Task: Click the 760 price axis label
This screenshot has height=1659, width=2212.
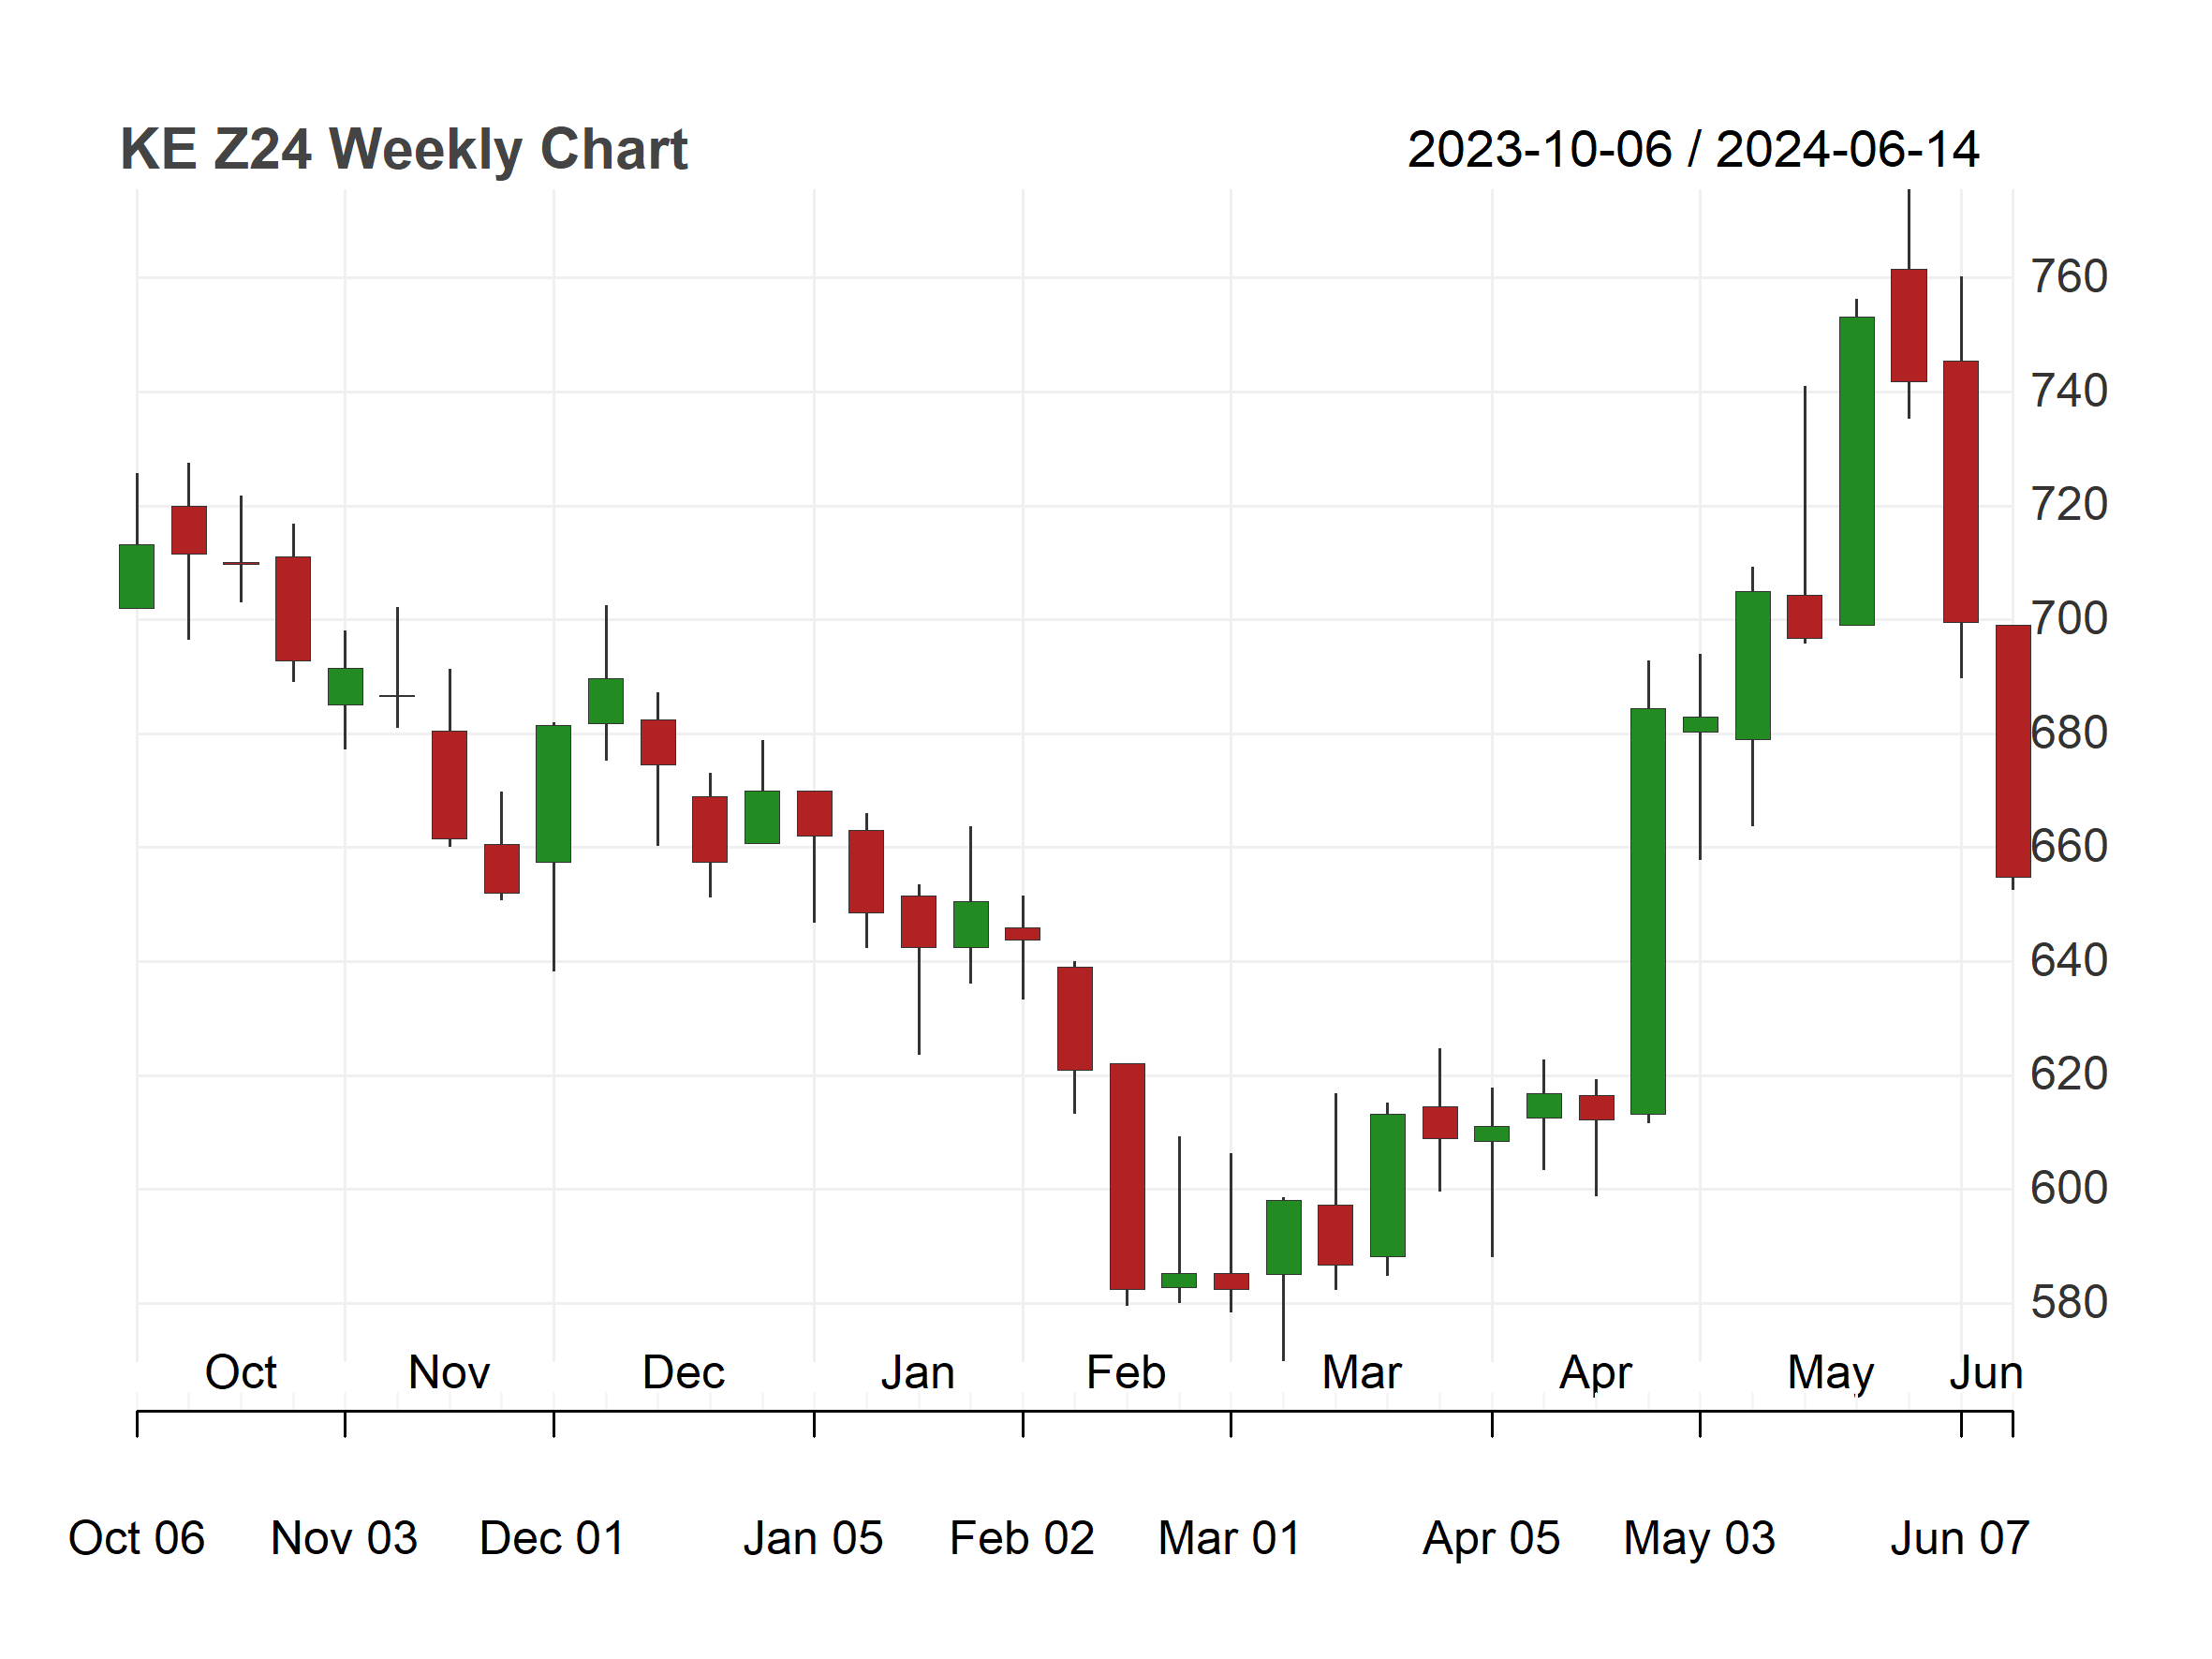Action: [2068, 277]
